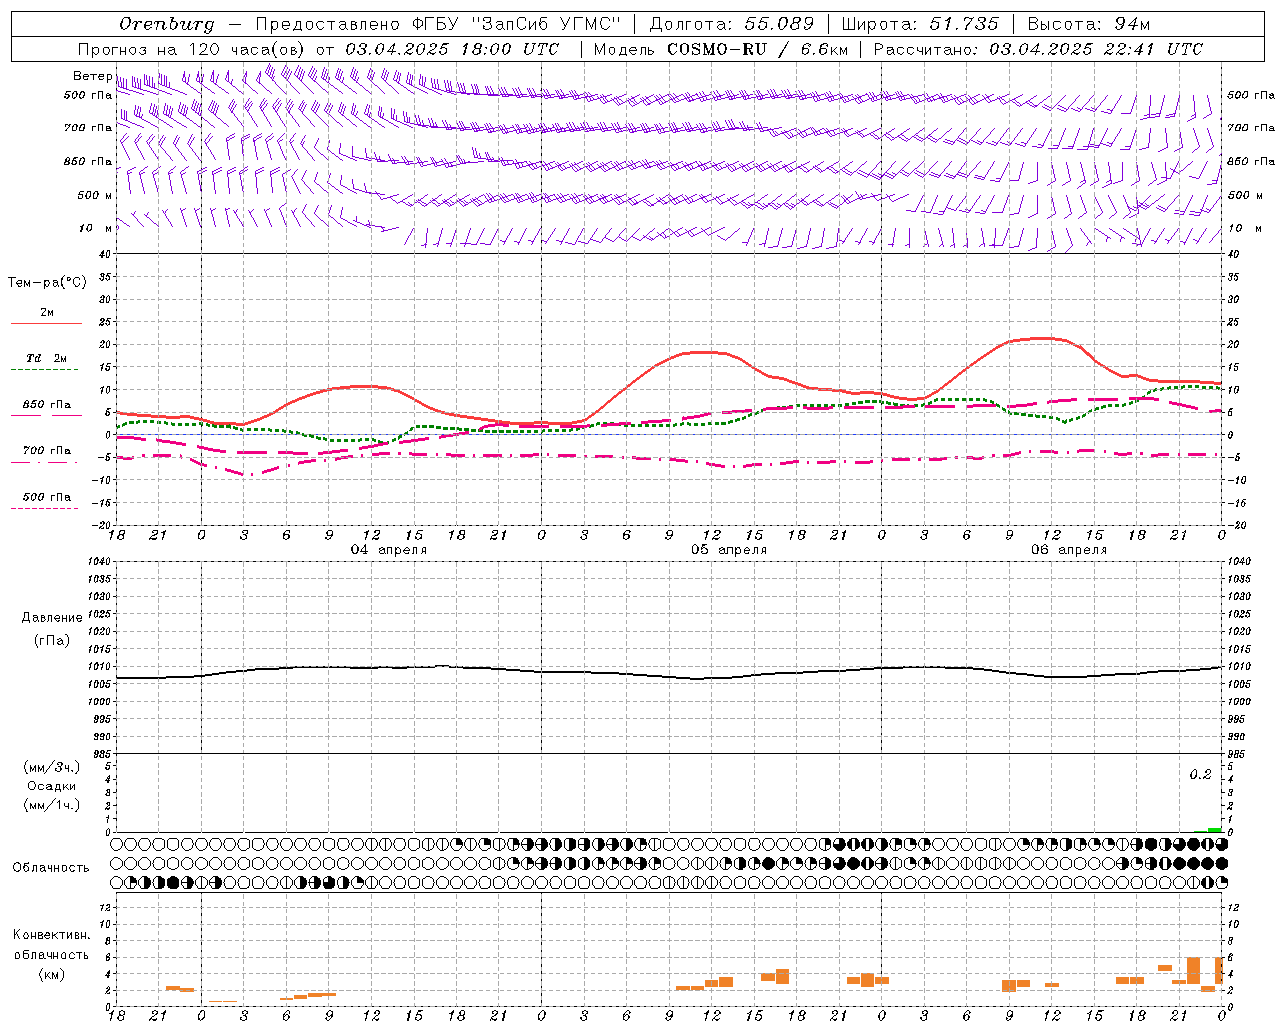Select the 'Тем-ра(°C)' temperature label
This screenshot has height=1024, width=1280.
pyautogui.click(x=47, y=283)
